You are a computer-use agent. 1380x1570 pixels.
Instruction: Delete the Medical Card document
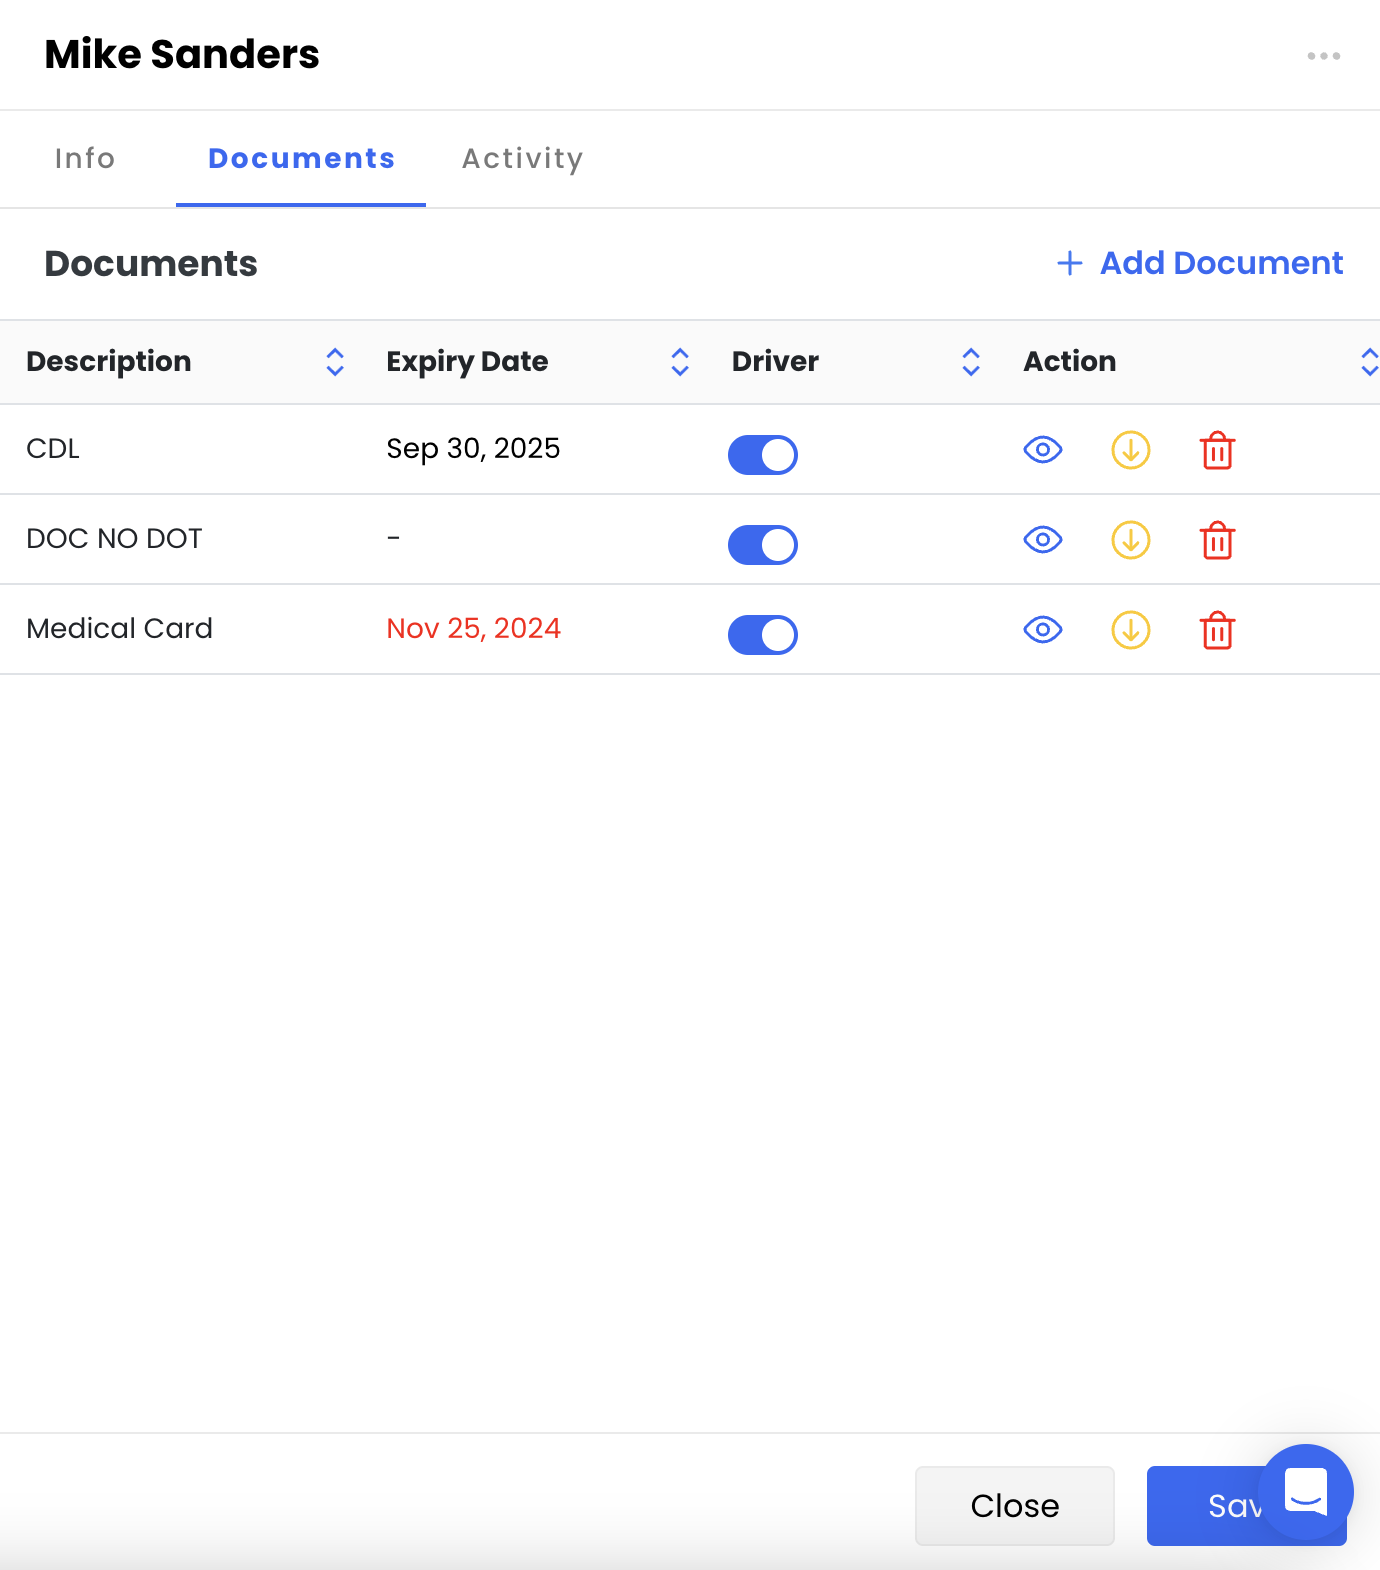pos(1217,631)
